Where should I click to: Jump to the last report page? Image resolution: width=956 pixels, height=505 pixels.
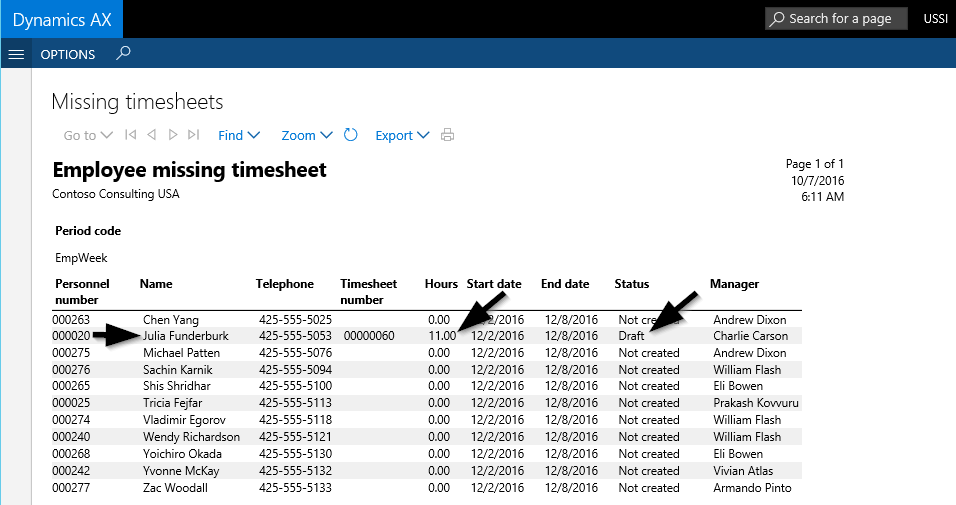[193, 135]
